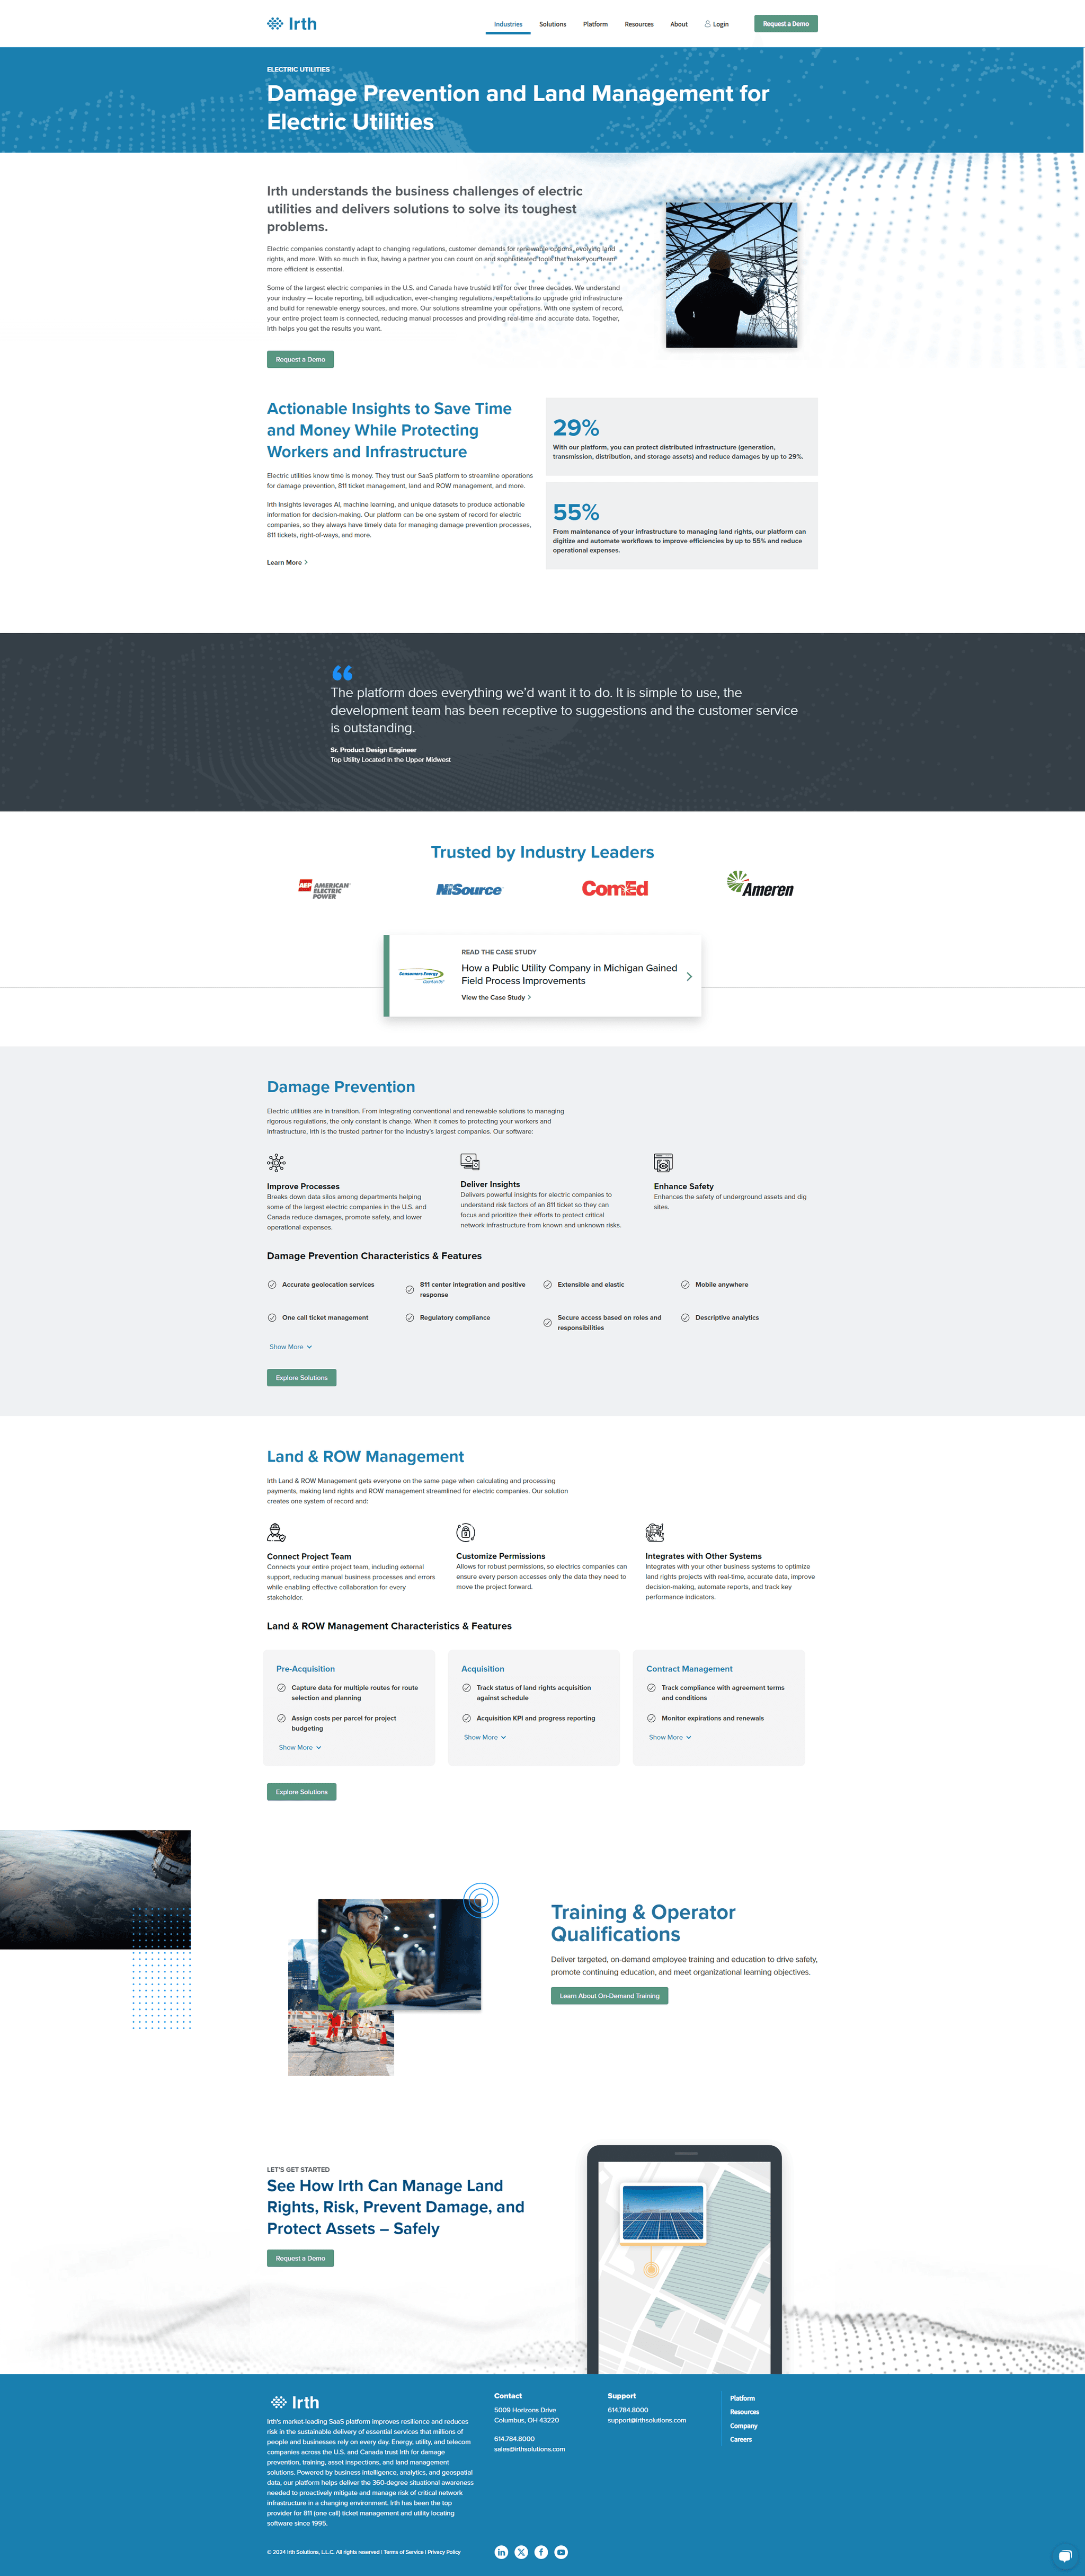Open the footer Company link
Screen dimensions: 1085x2576
click(743, 2426)
